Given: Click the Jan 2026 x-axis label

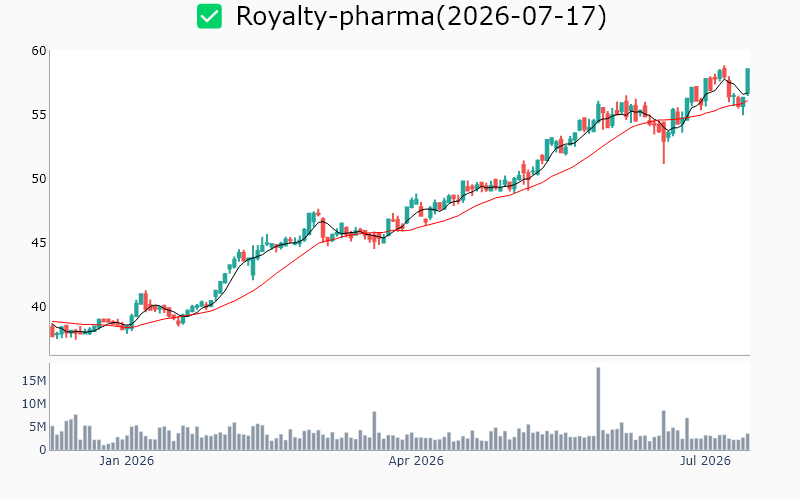Looking at the screenshot, I should click(x=126, y=461).
